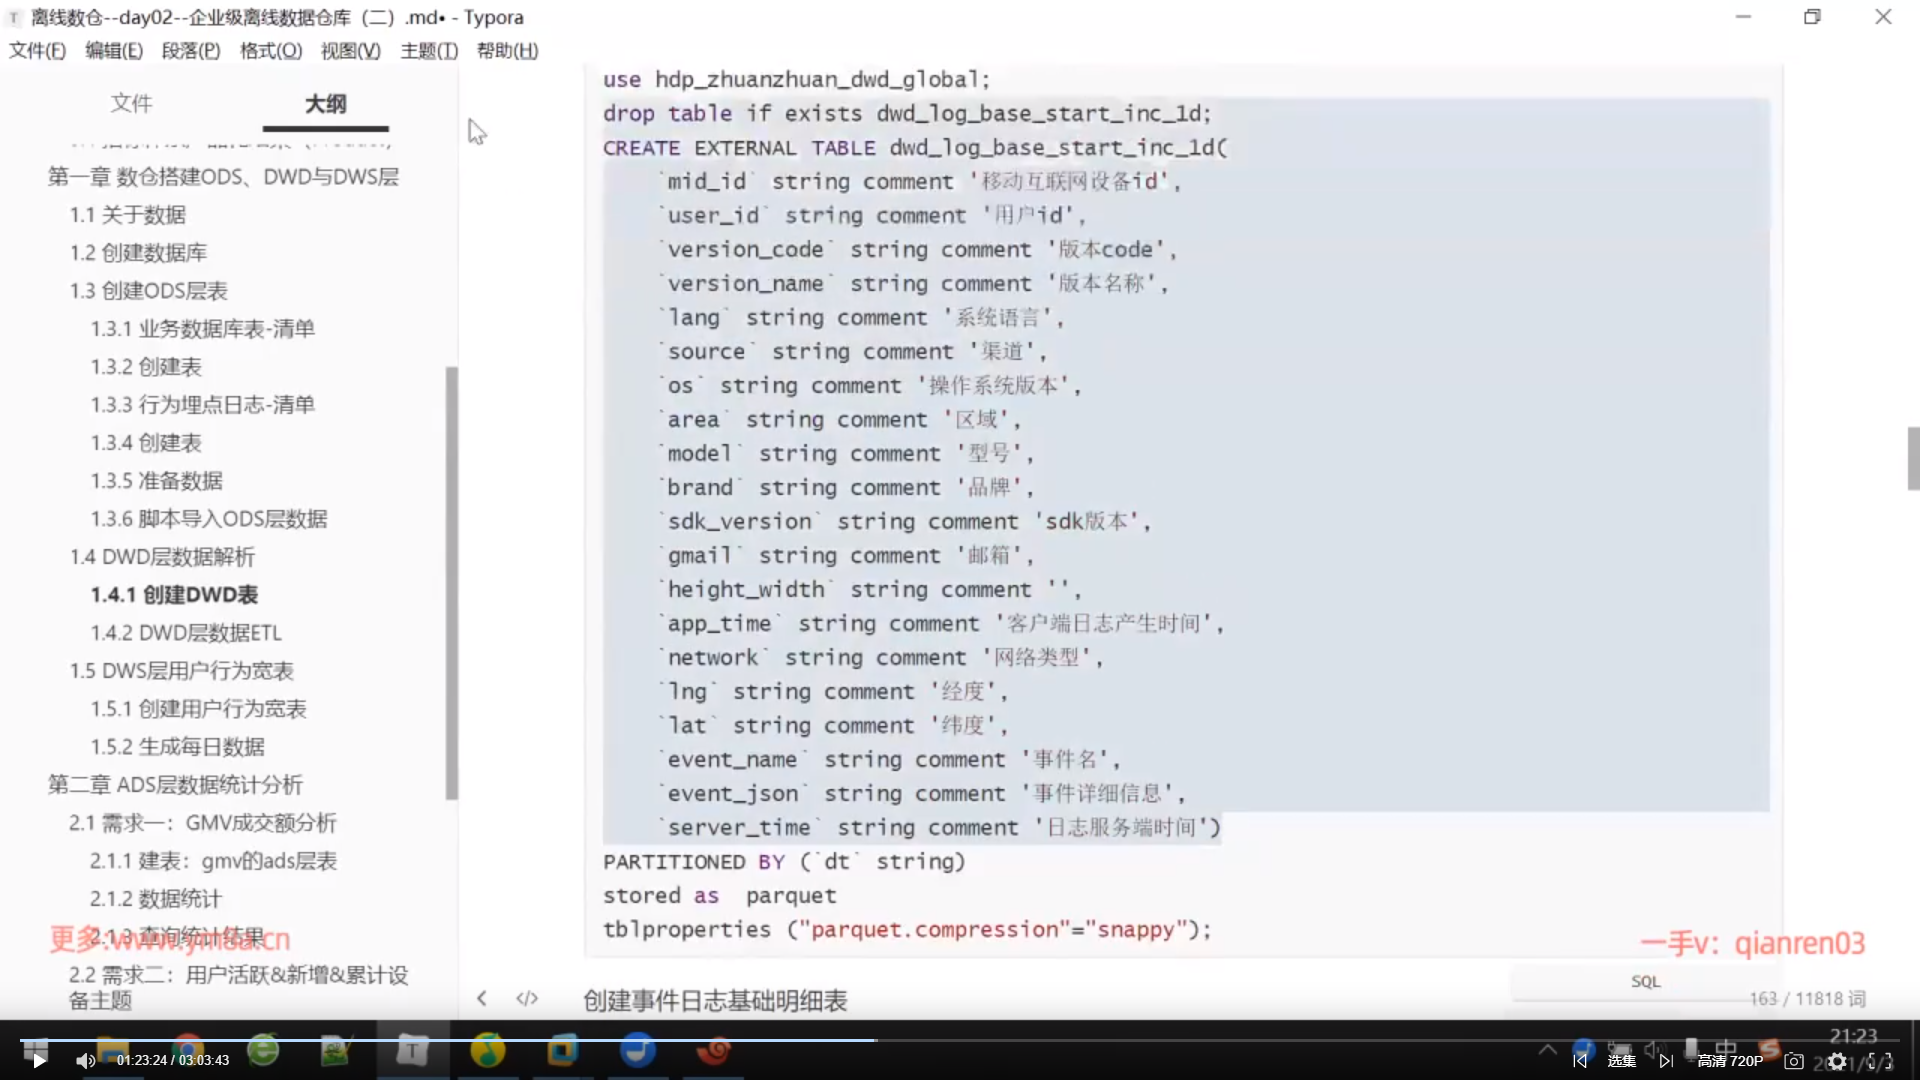Open the player settings gear
Viewport: 1920px width, 1080px height.
(x=1837, y=1061)
